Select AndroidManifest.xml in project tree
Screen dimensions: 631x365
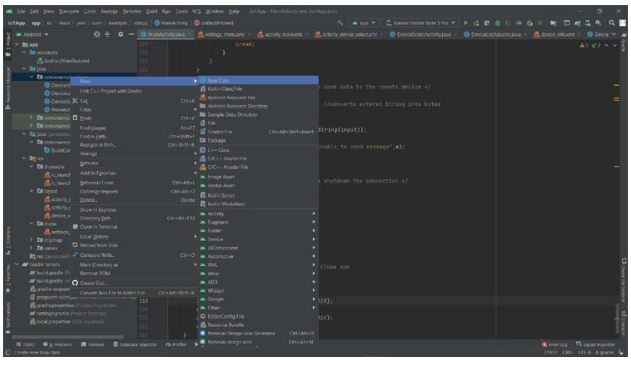[64, 61]
